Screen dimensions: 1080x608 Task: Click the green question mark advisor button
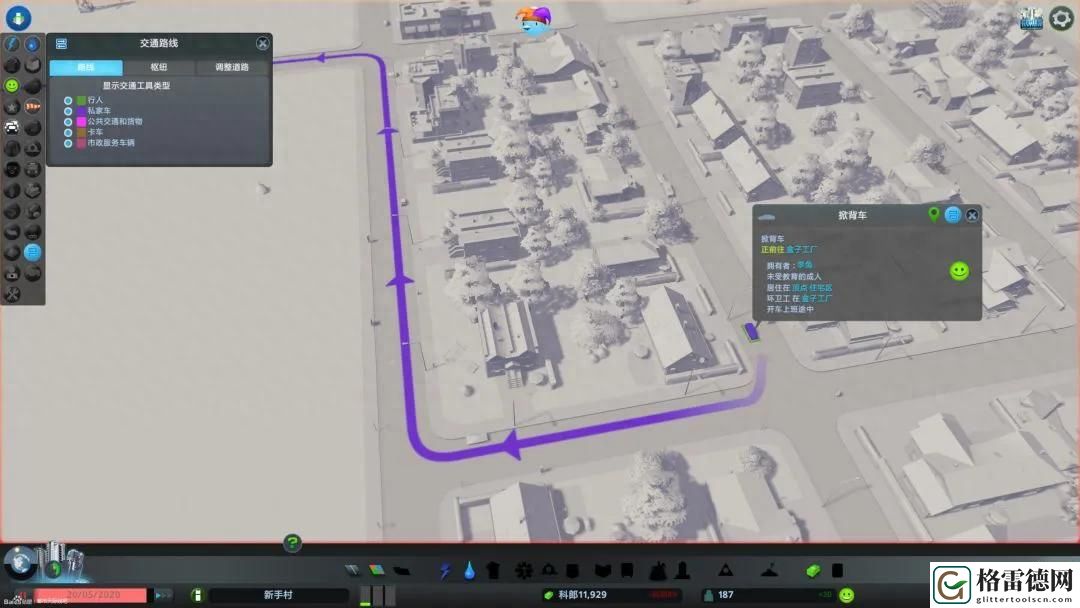pyautogui.click(x=292, y=543)
